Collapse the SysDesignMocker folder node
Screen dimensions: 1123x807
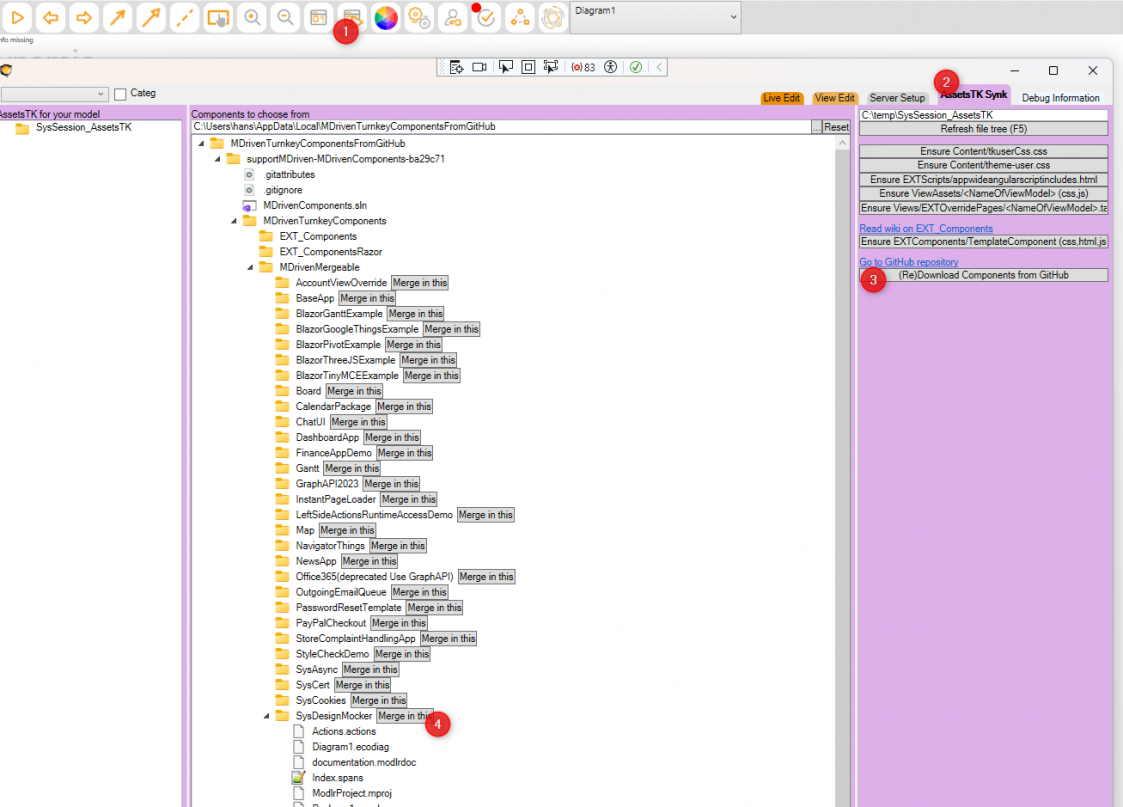(267, 716)
